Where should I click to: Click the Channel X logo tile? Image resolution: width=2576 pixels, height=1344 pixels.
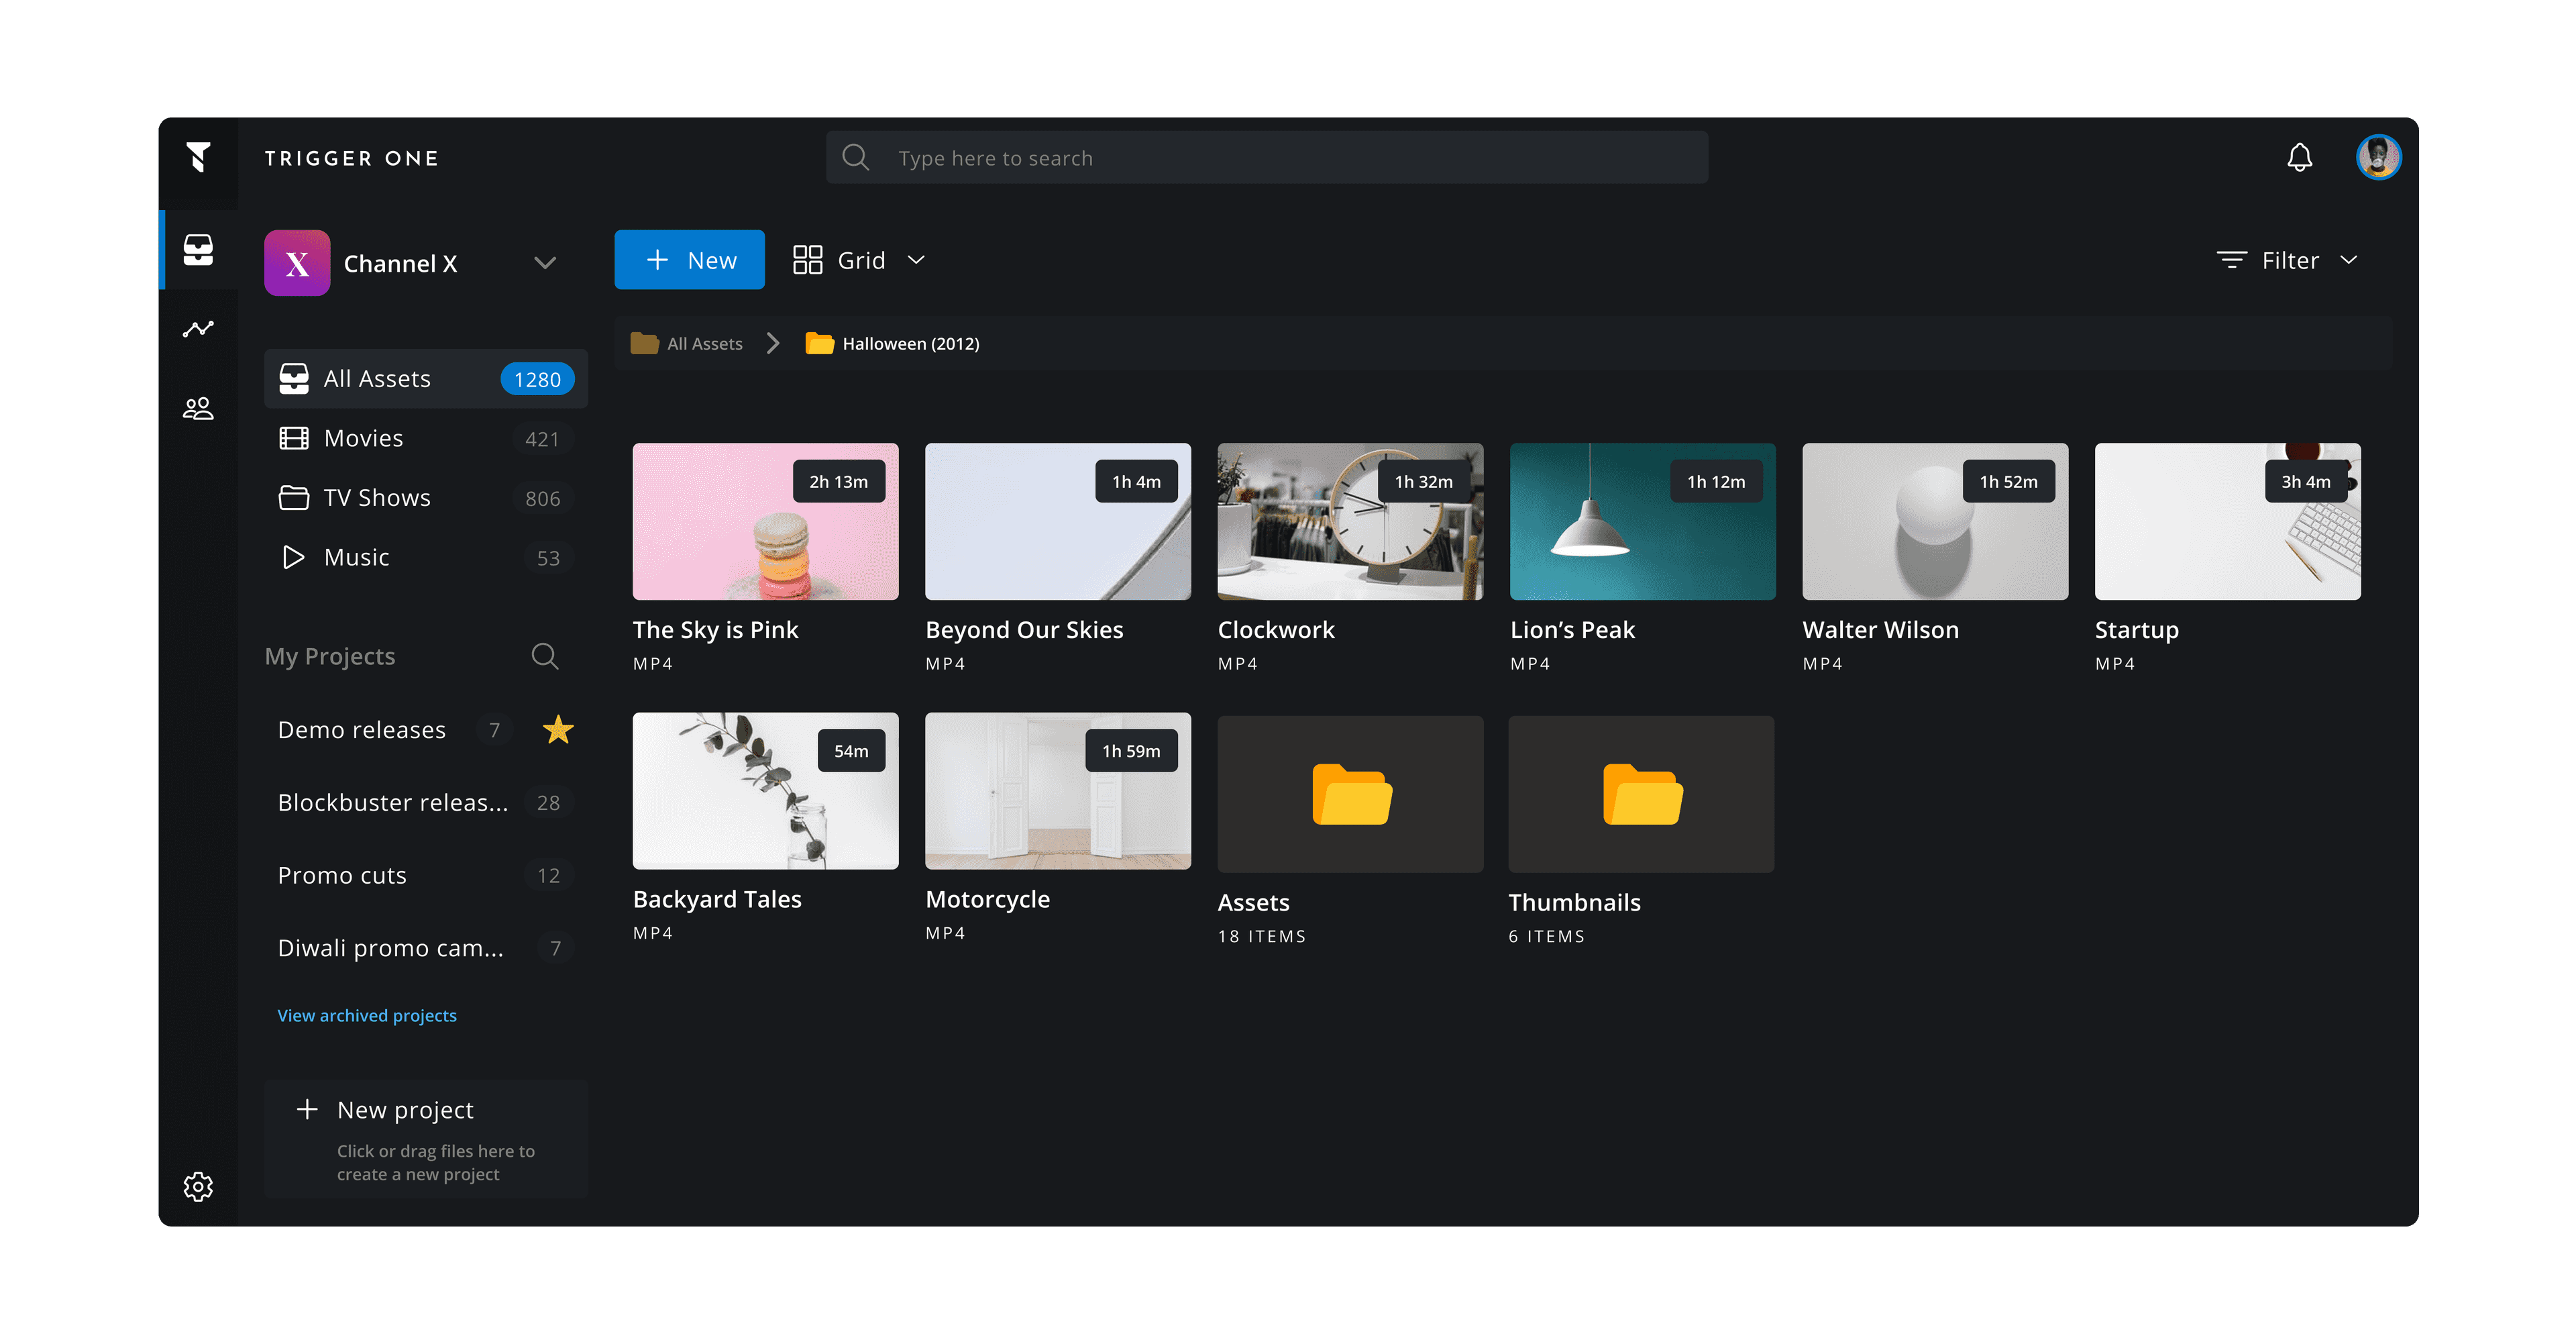pos(297,263)
